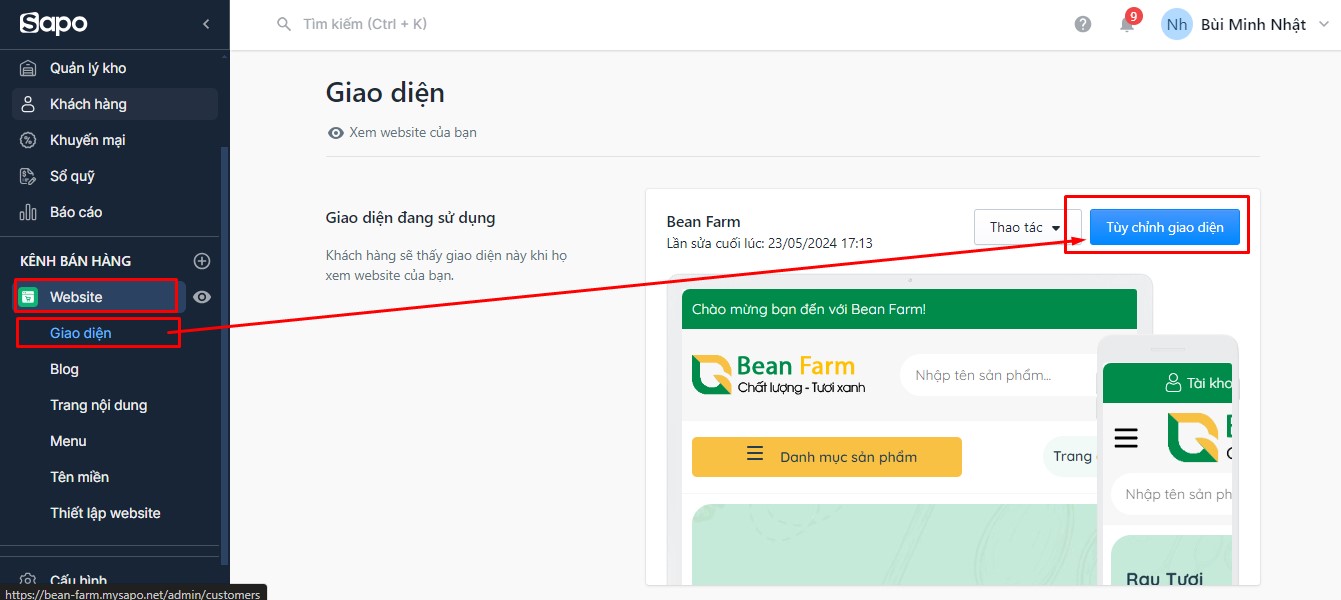Viewport: 1341px width, 600px height.
Task: Click the green Website store icon
Action: point(29,297)
